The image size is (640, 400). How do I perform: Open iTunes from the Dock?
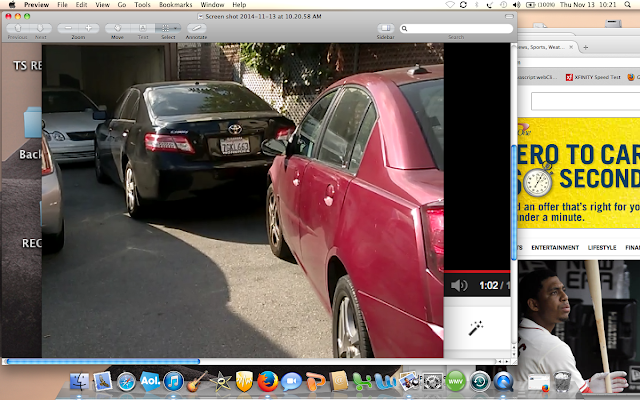[x=173, y=382]
